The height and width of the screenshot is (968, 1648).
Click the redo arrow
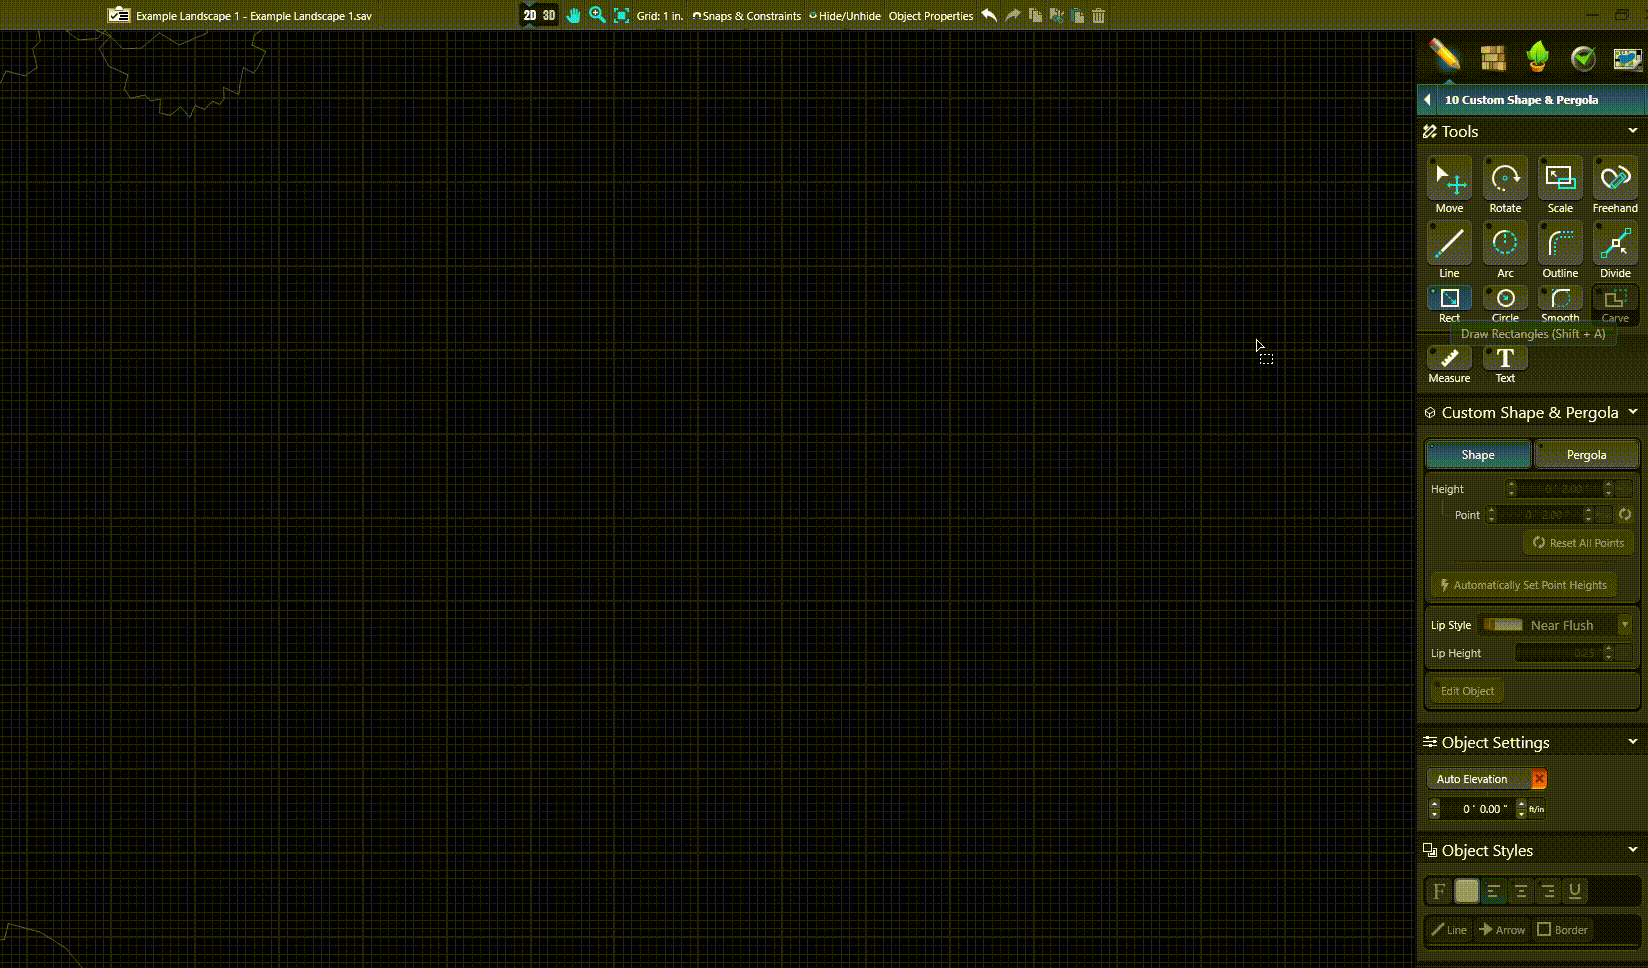1012,15
